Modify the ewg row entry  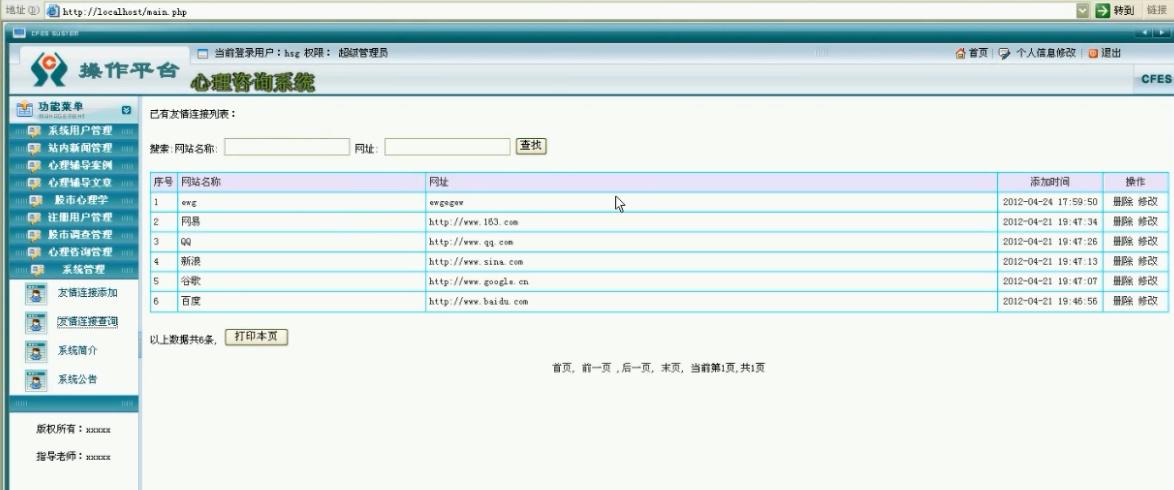1148,202
